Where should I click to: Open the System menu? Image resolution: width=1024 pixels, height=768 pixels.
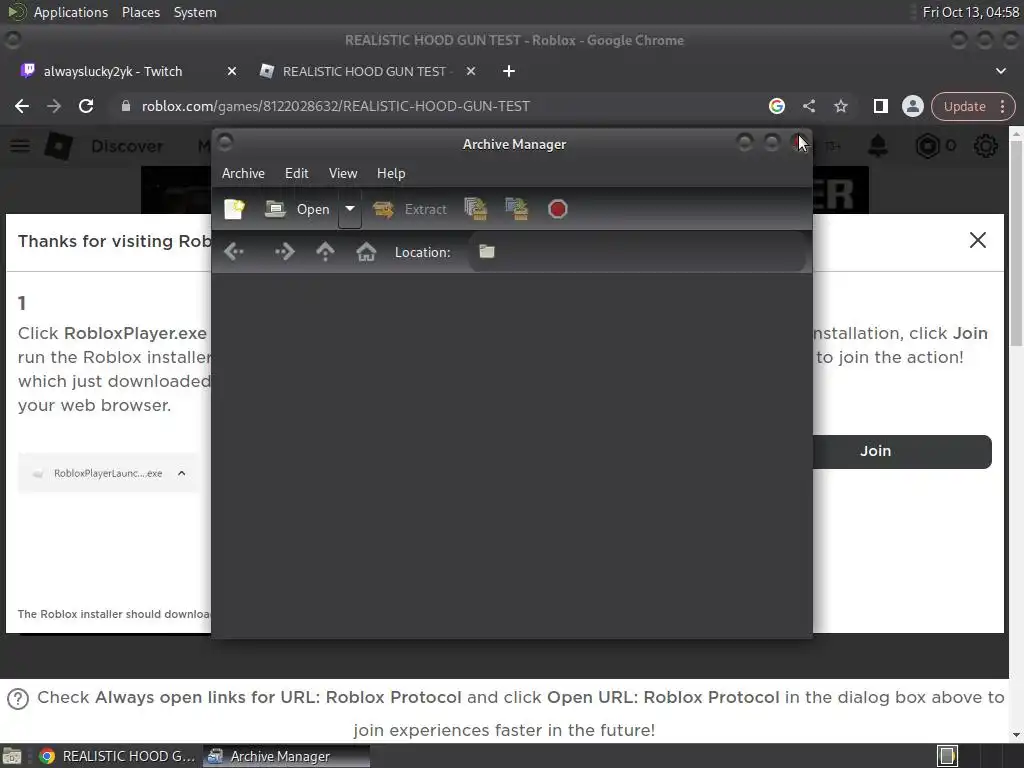pyautogui.click(x=195, y=12)
